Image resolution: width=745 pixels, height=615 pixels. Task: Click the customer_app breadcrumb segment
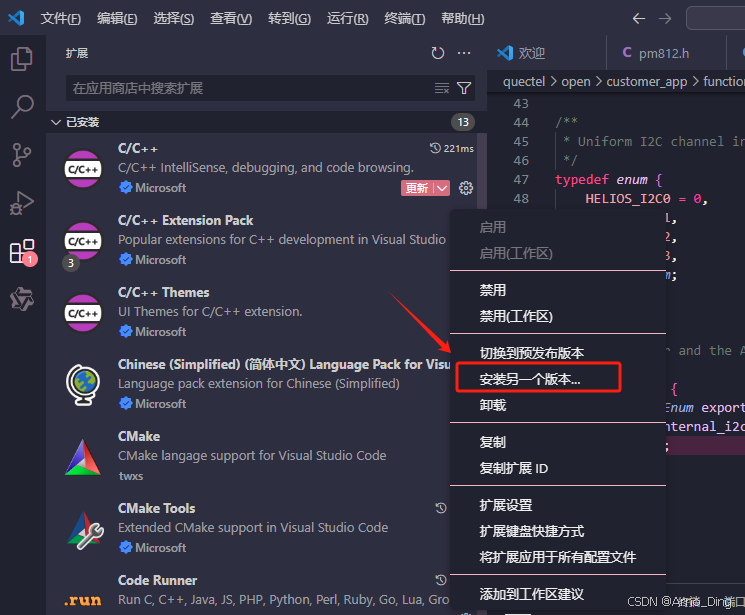coord(646,82)
